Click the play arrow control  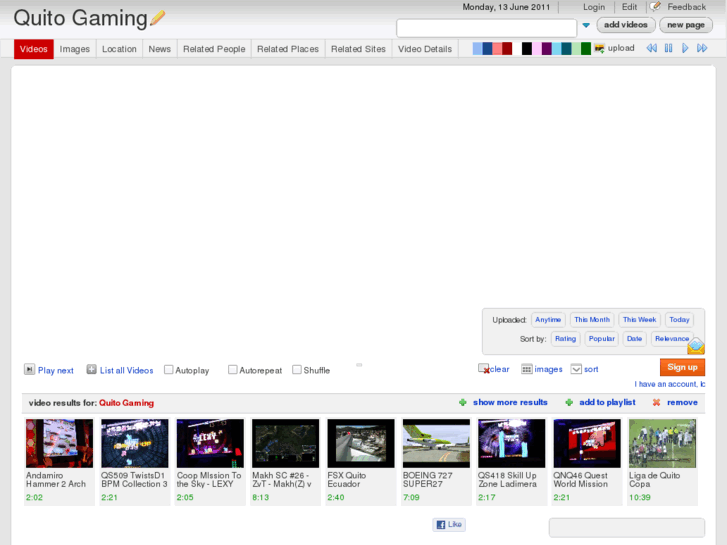point(685,48)
